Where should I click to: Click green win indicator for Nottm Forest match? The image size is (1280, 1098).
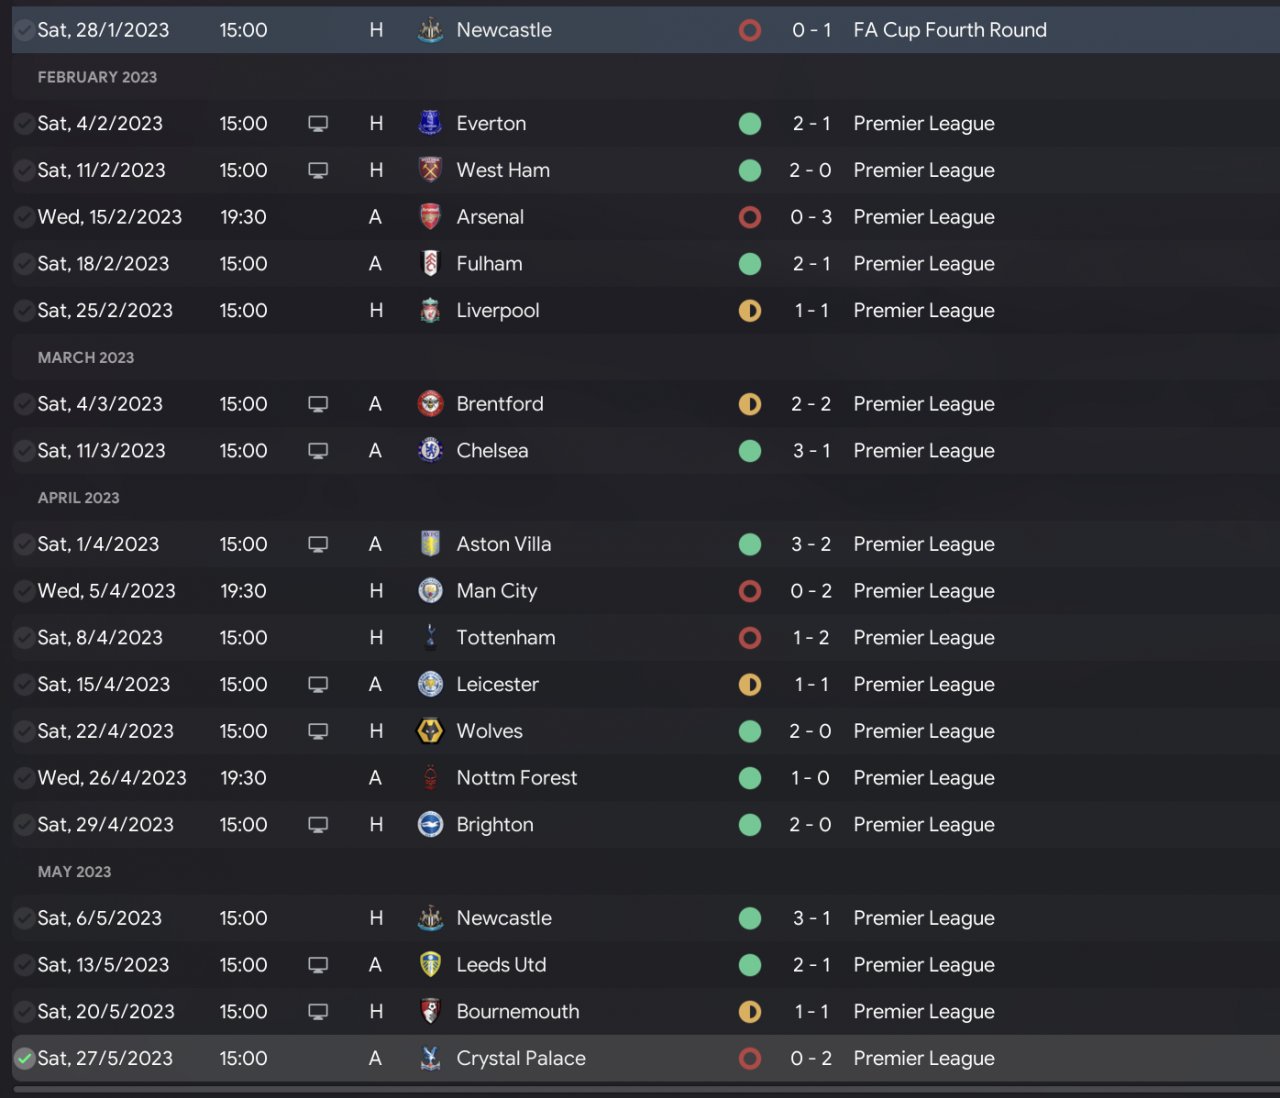tap(750, 778)
